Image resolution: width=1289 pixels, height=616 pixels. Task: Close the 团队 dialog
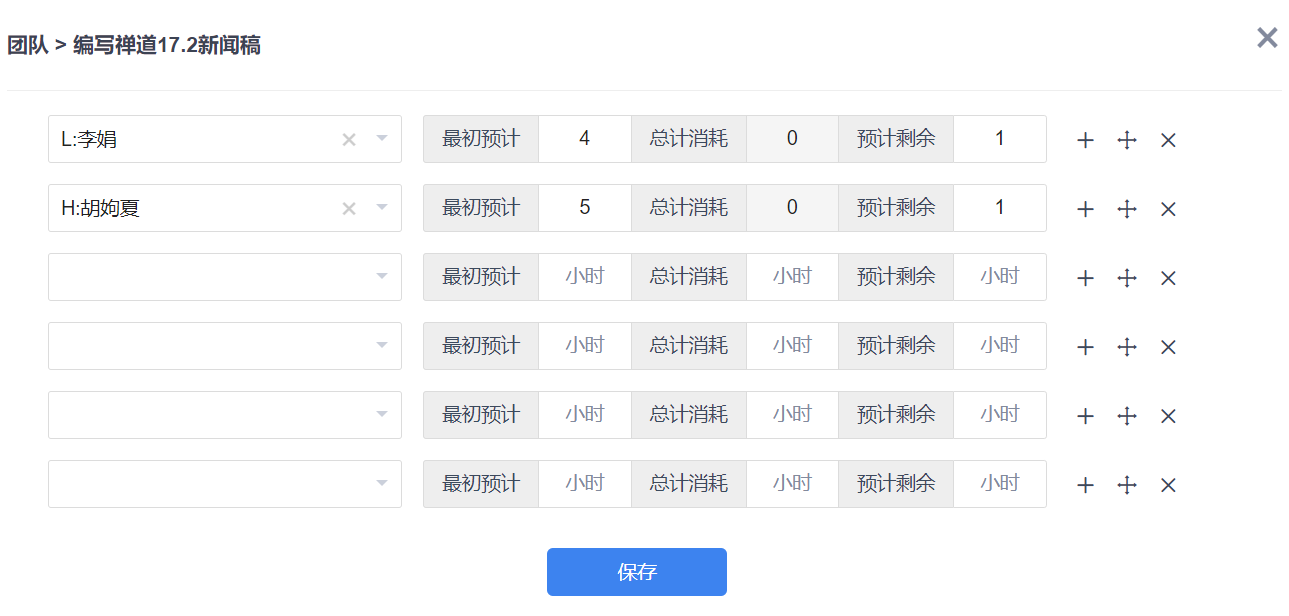[x=1267, y=38]
